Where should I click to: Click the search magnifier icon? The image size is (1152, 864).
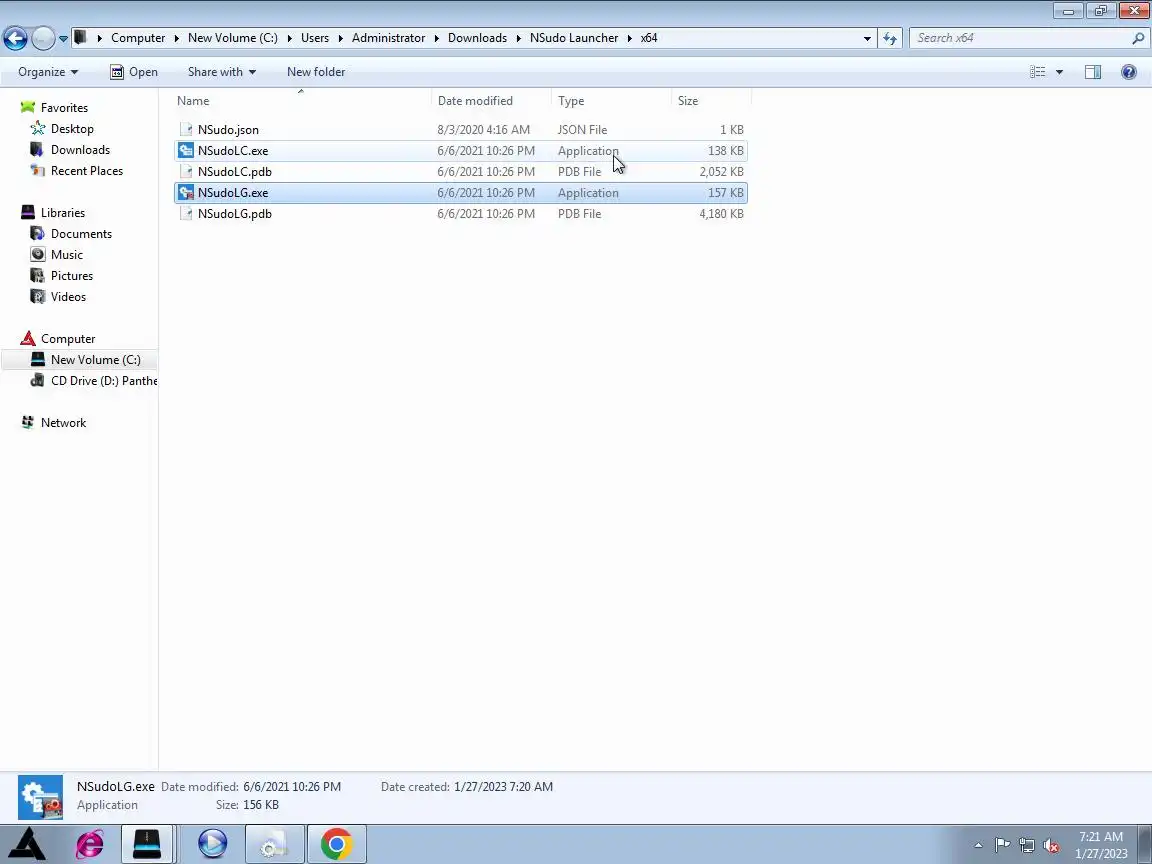click(1138, 38)
